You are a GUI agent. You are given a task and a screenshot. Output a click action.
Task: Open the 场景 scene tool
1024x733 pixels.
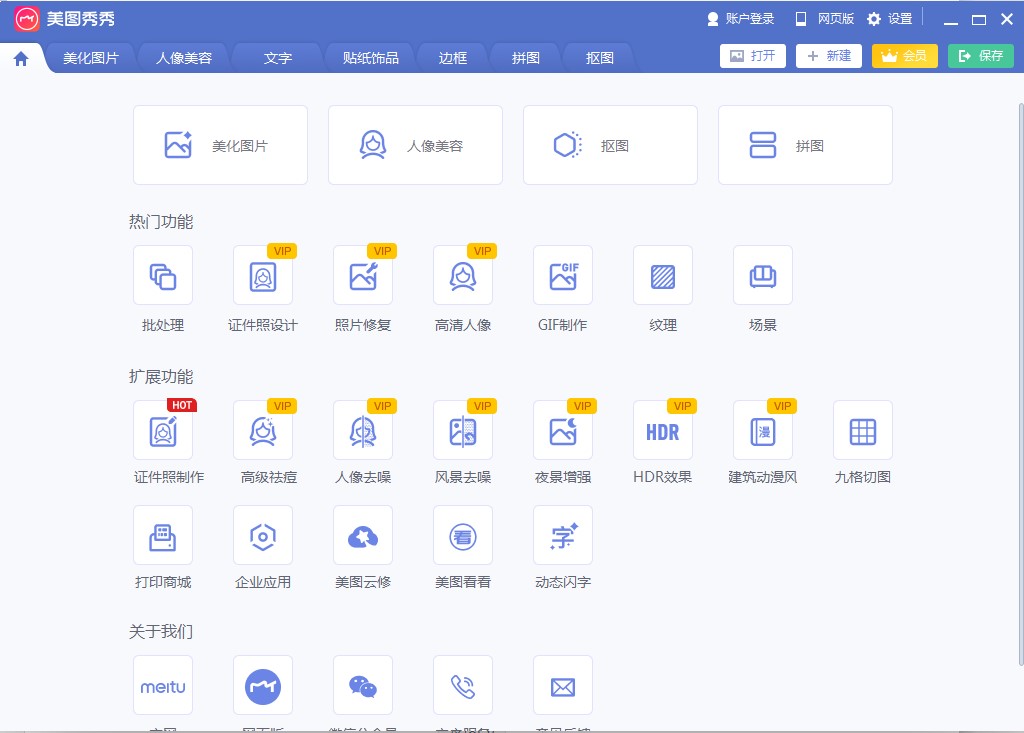click(x=762, y=275)
